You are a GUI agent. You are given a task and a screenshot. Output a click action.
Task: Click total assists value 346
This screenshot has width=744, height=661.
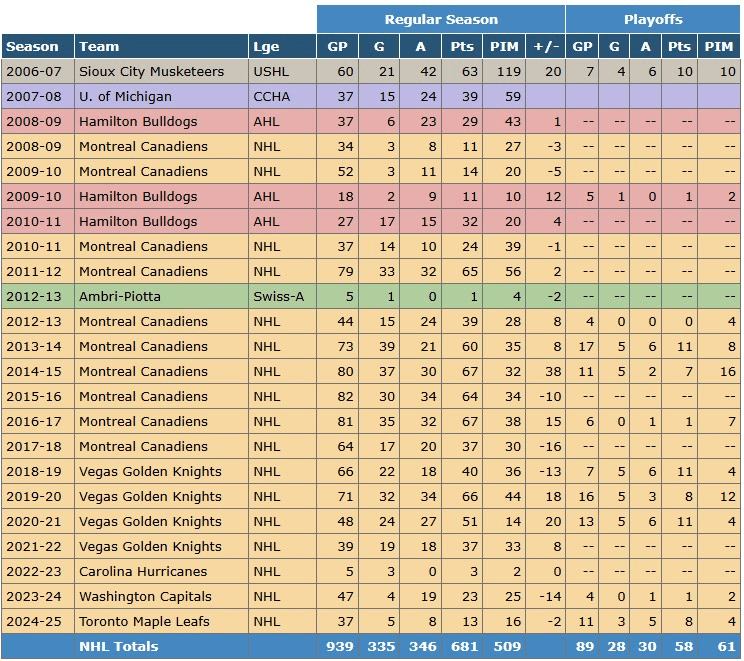click(x=423, y=646)
